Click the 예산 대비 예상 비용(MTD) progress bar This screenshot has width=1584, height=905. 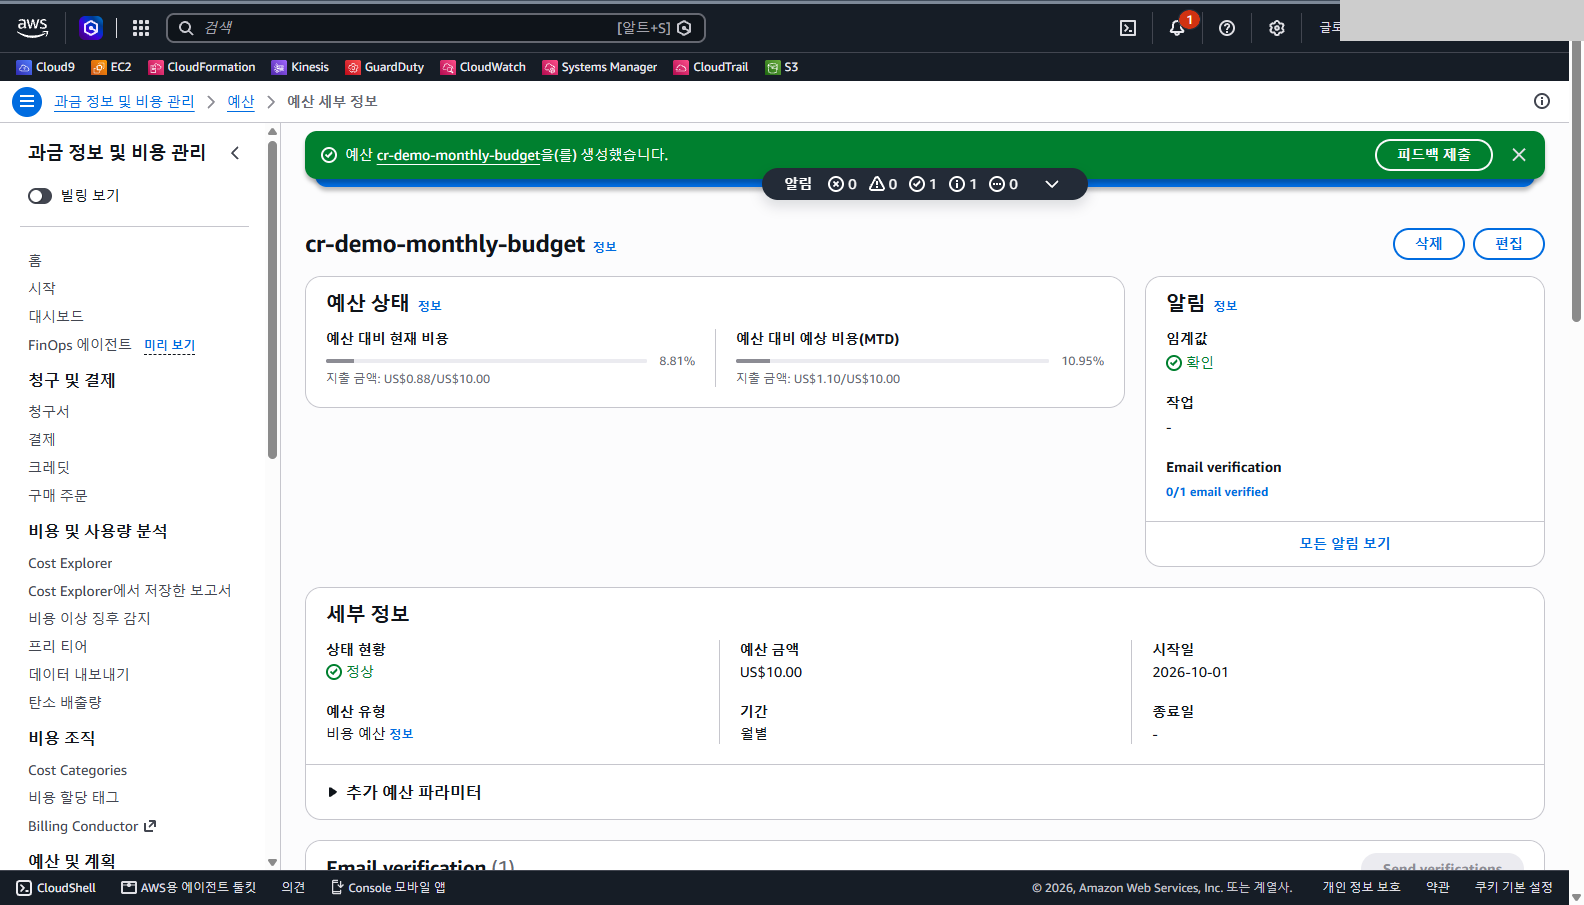(x=892, y=361)
